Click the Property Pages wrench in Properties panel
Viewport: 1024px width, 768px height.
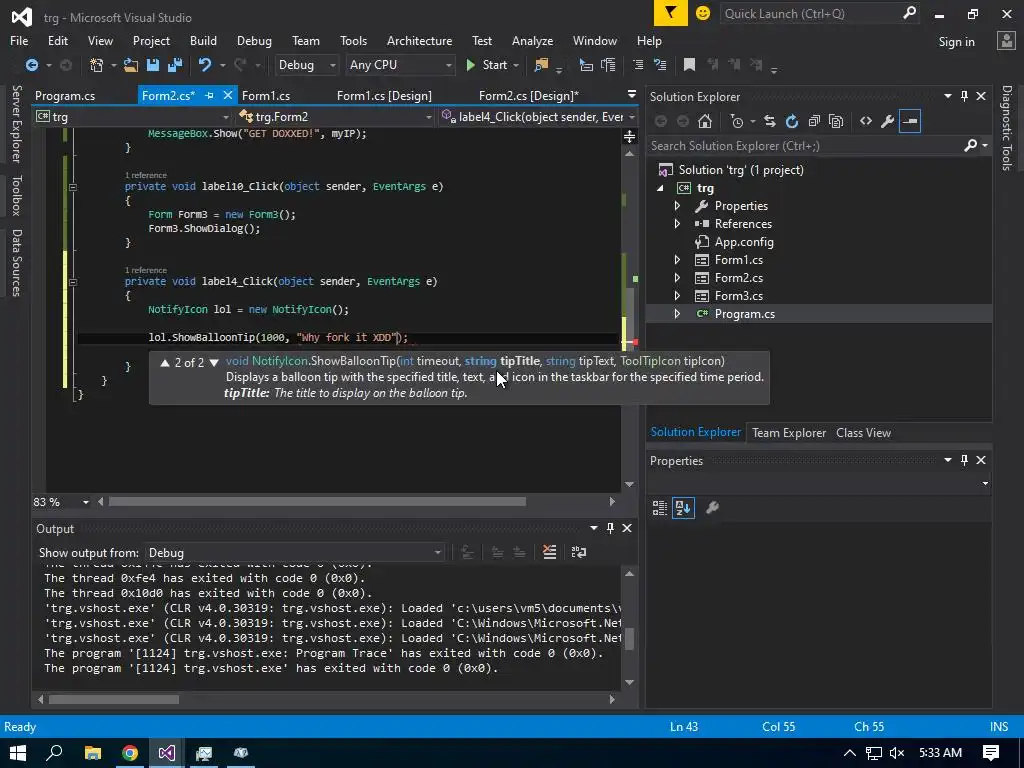(x=712, y=507)
